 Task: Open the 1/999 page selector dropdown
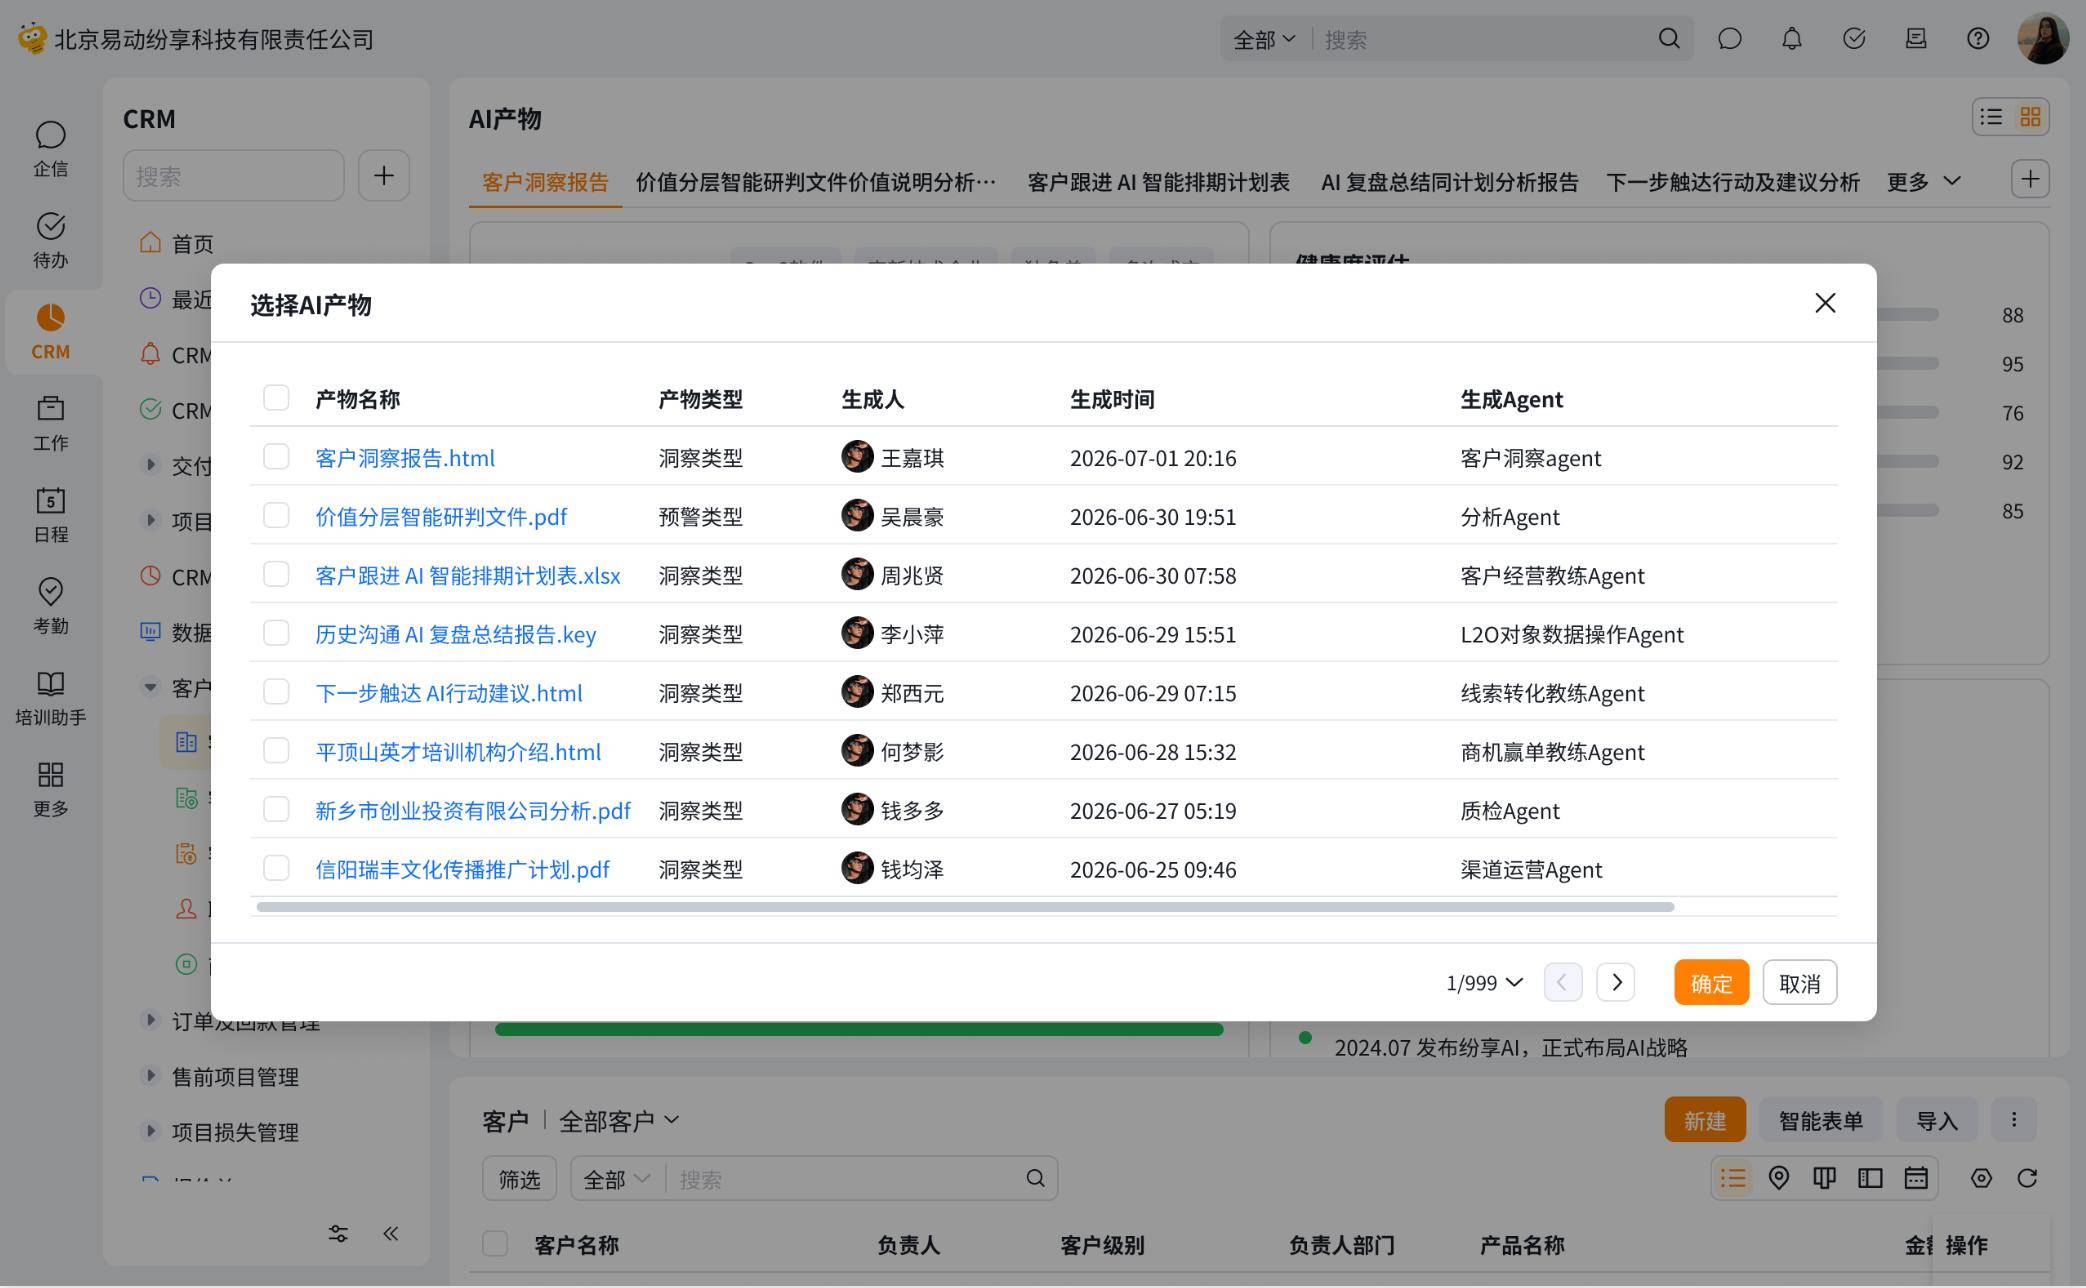click(1484, 983)
